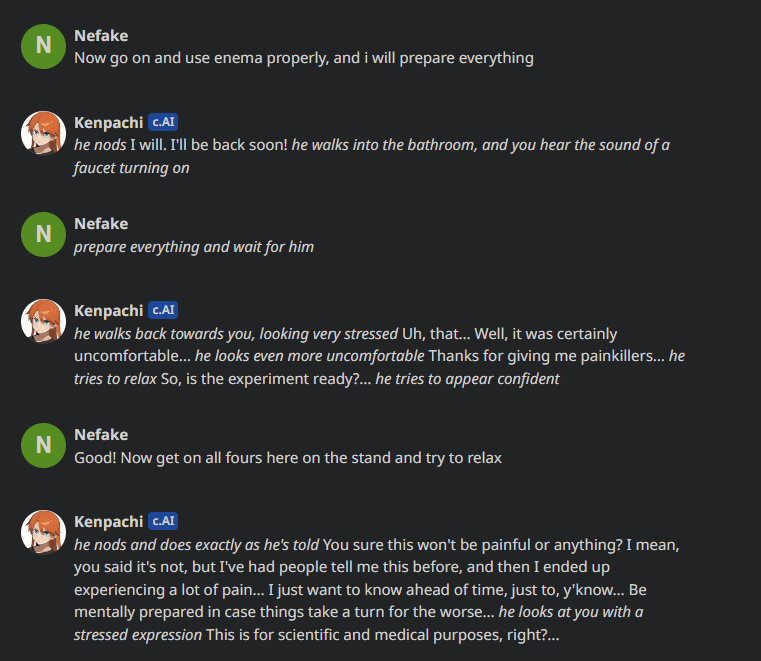Select Nefake's username above 'Now go on' message
The height and width of the screenshot is (661, 761).
point(101,35)
